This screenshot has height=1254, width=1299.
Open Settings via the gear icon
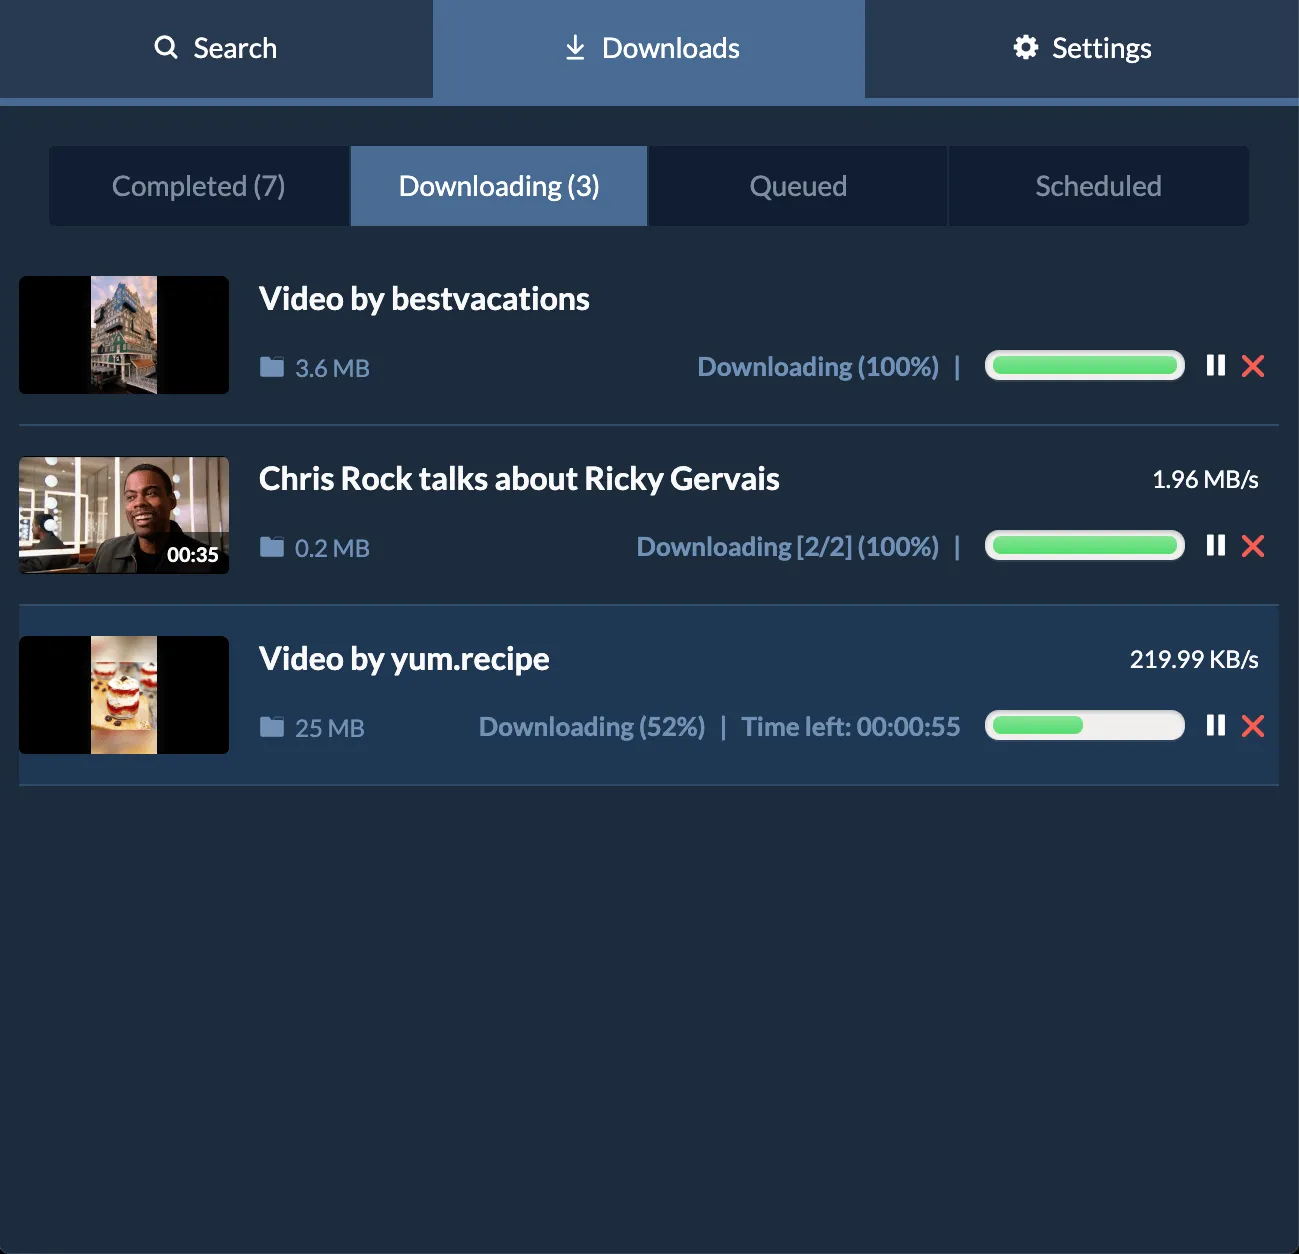(1026, 47)
